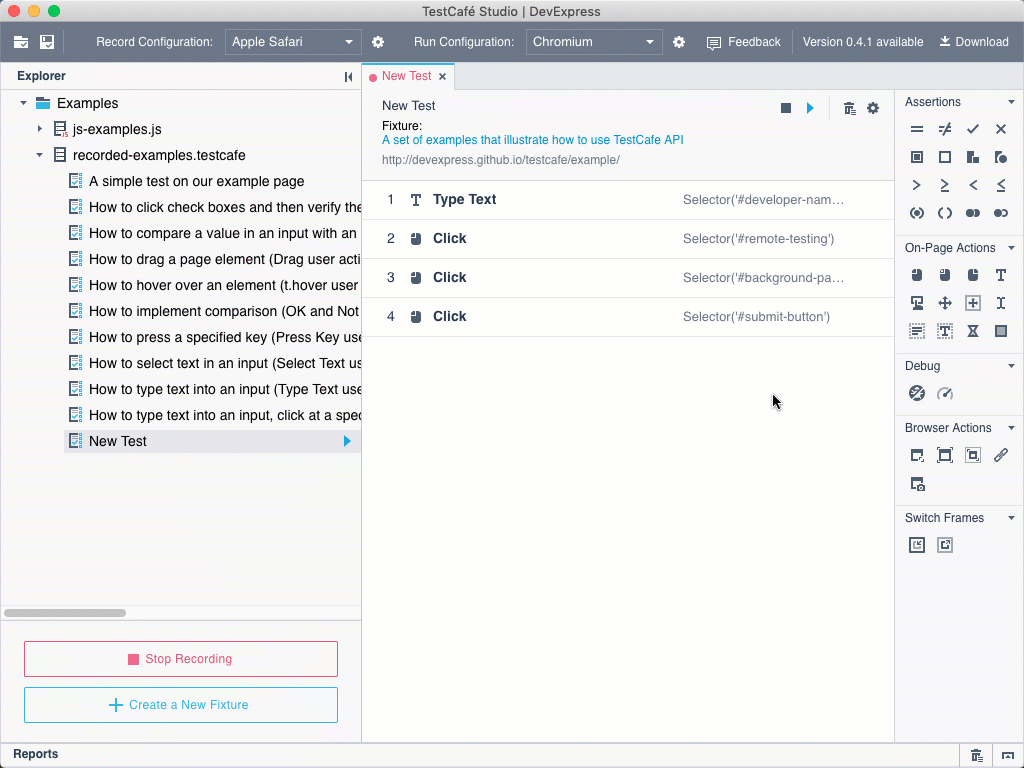1024x768 pixels.
Task: Add a Greater Than or Equal (≥) assertion
Action: [945, 185]
